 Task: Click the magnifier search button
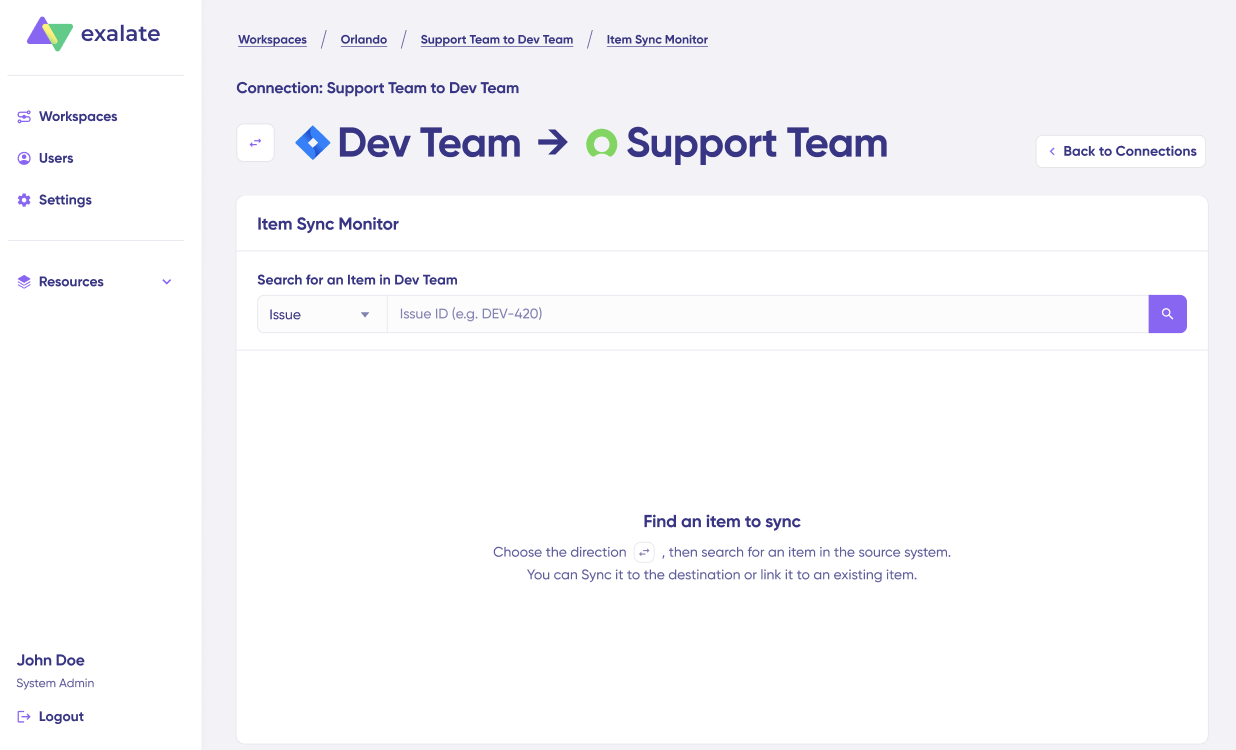[1167, 314]
